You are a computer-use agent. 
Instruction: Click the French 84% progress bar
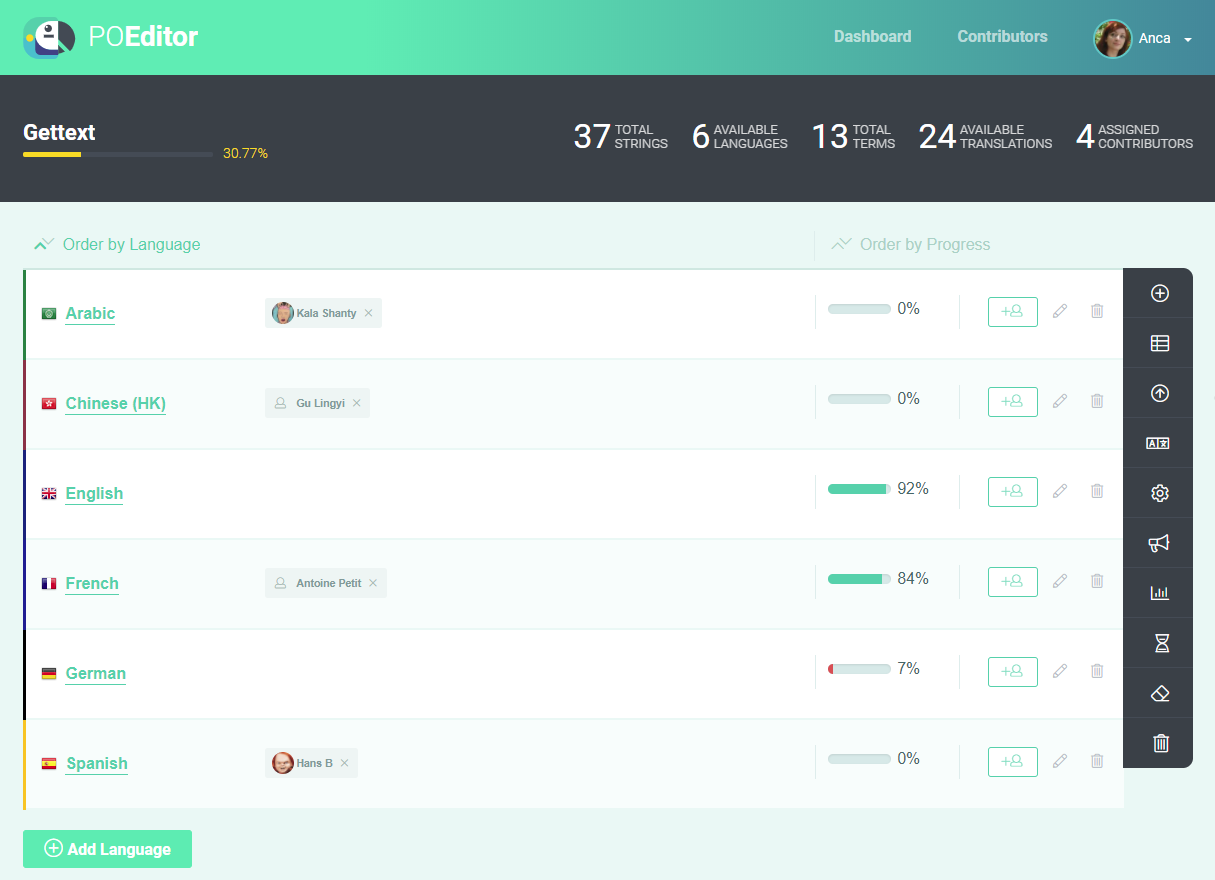pyautogui.click(x=859, y=579)
